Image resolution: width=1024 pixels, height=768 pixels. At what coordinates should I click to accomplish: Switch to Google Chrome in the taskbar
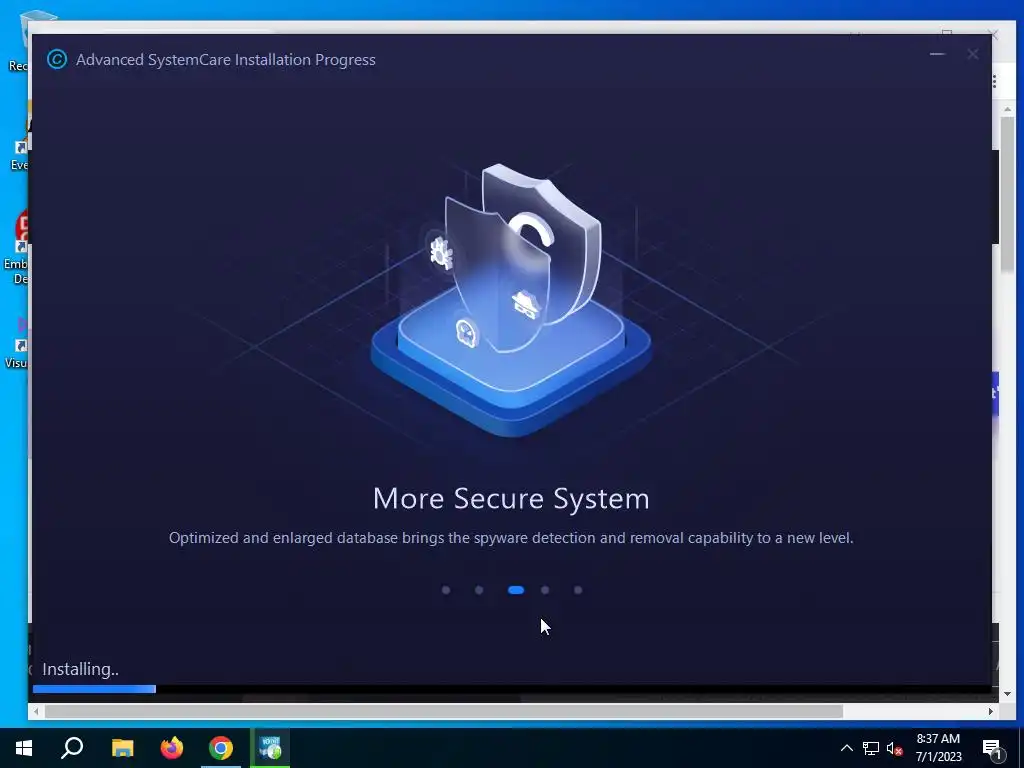click(221, 748)
